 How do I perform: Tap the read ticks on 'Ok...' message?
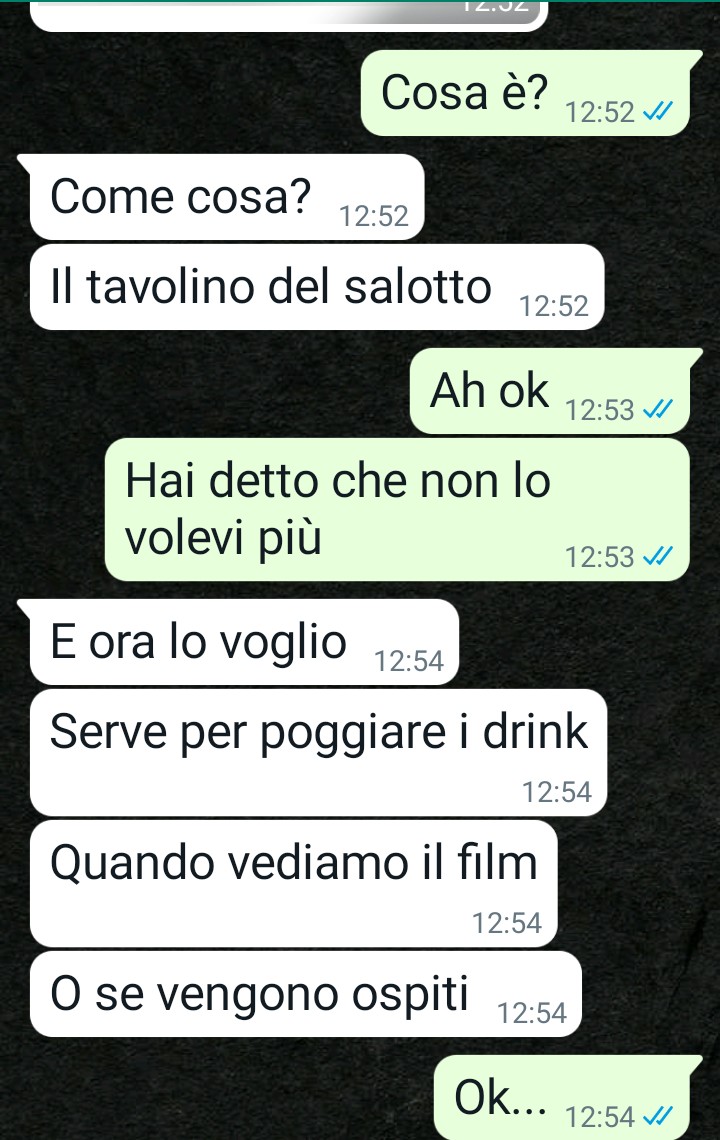(658, 1116)
